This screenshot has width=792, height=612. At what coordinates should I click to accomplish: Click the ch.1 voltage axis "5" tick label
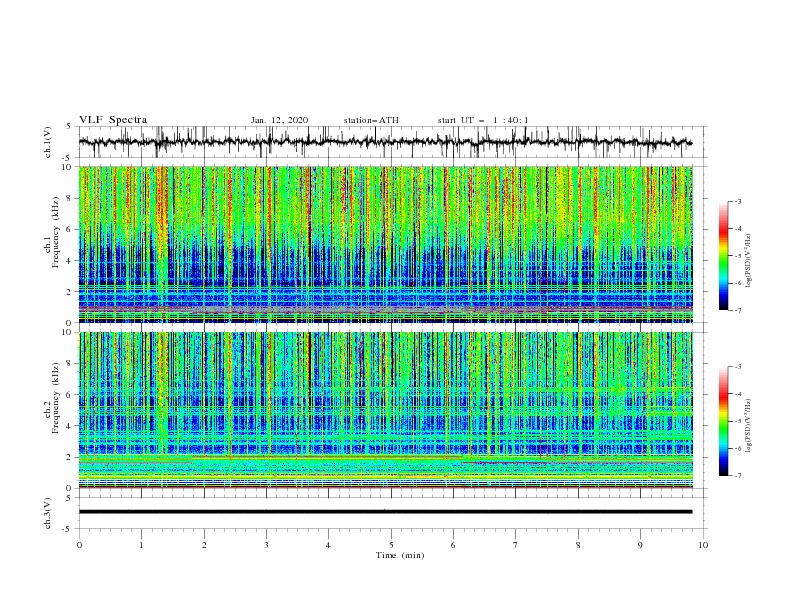(69, 126)
